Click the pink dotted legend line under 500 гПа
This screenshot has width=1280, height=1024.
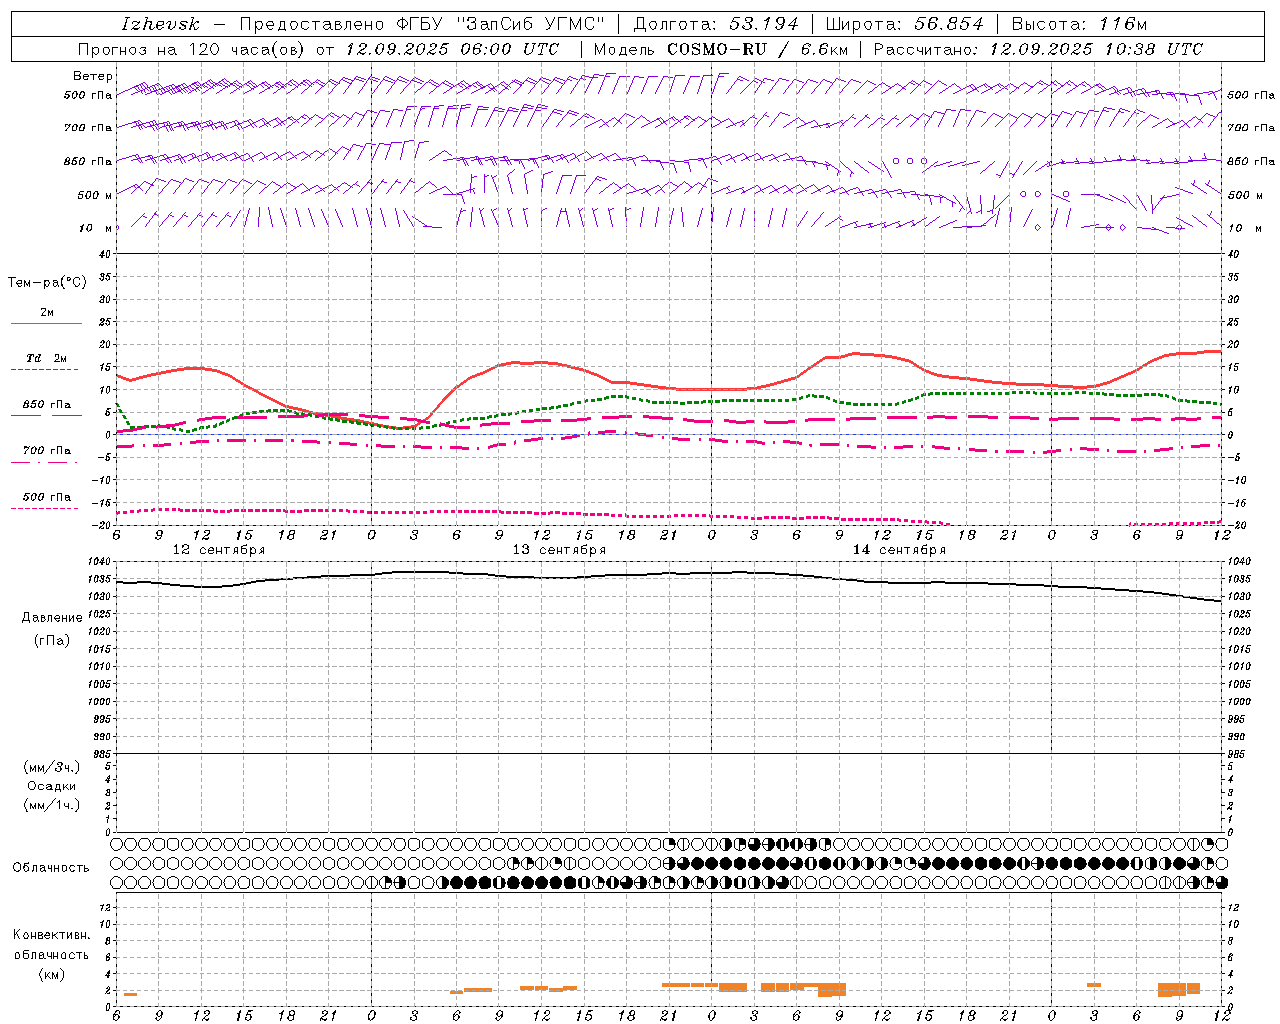pyautogui.click(x=44, y=508)
